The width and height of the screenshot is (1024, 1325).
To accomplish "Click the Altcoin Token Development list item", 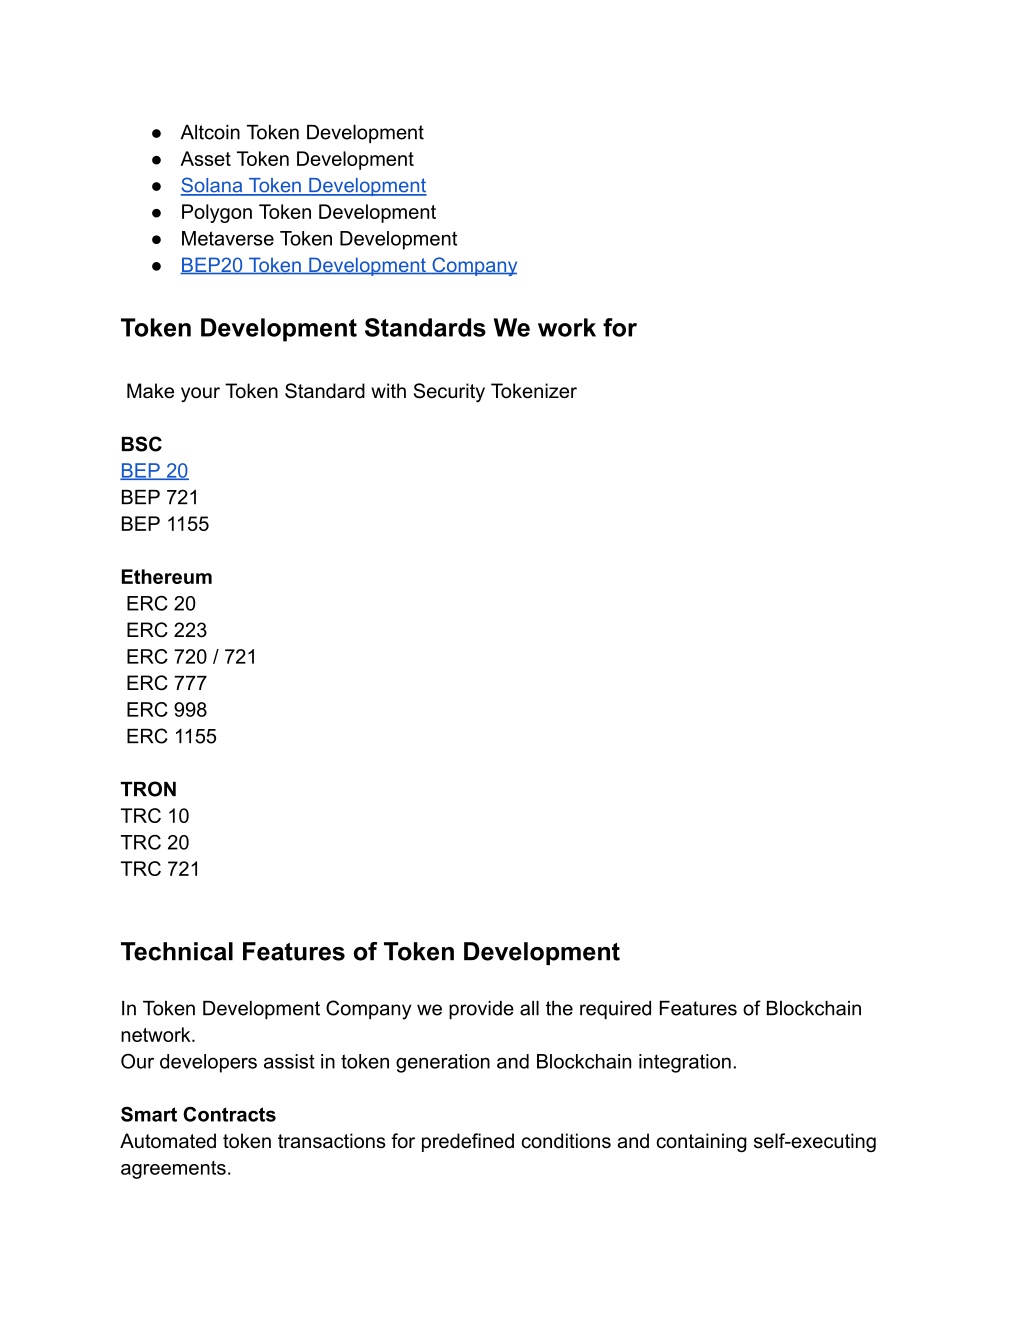I will pos(302,133).
